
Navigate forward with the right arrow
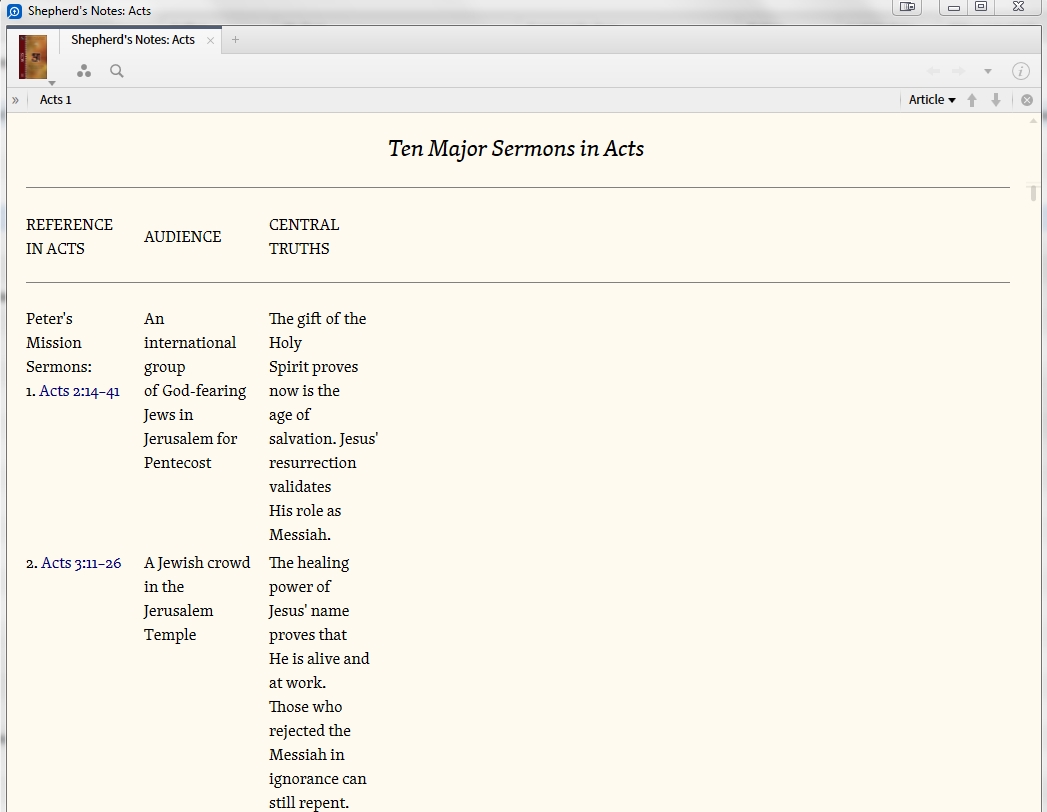click(x=959, y=71)
